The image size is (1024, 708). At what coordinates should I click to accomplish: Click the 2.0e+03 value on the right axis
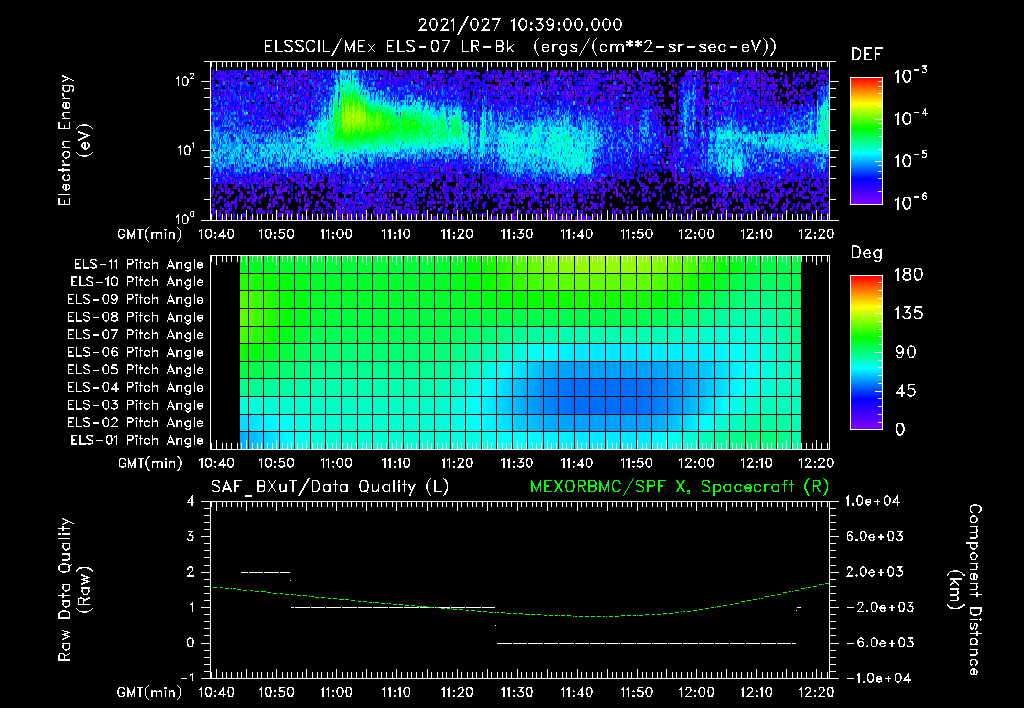(875, 572)
